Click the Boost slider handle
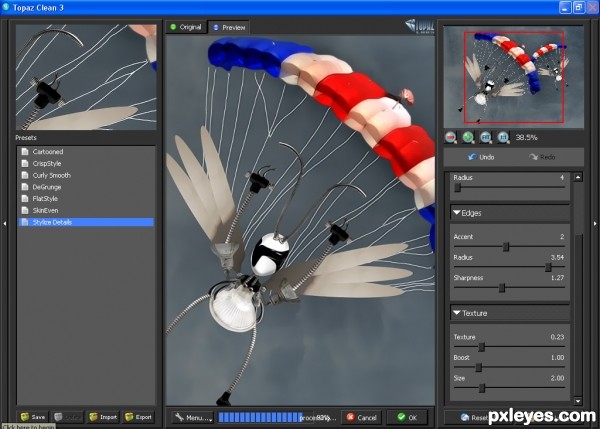 tap(478, 367)
